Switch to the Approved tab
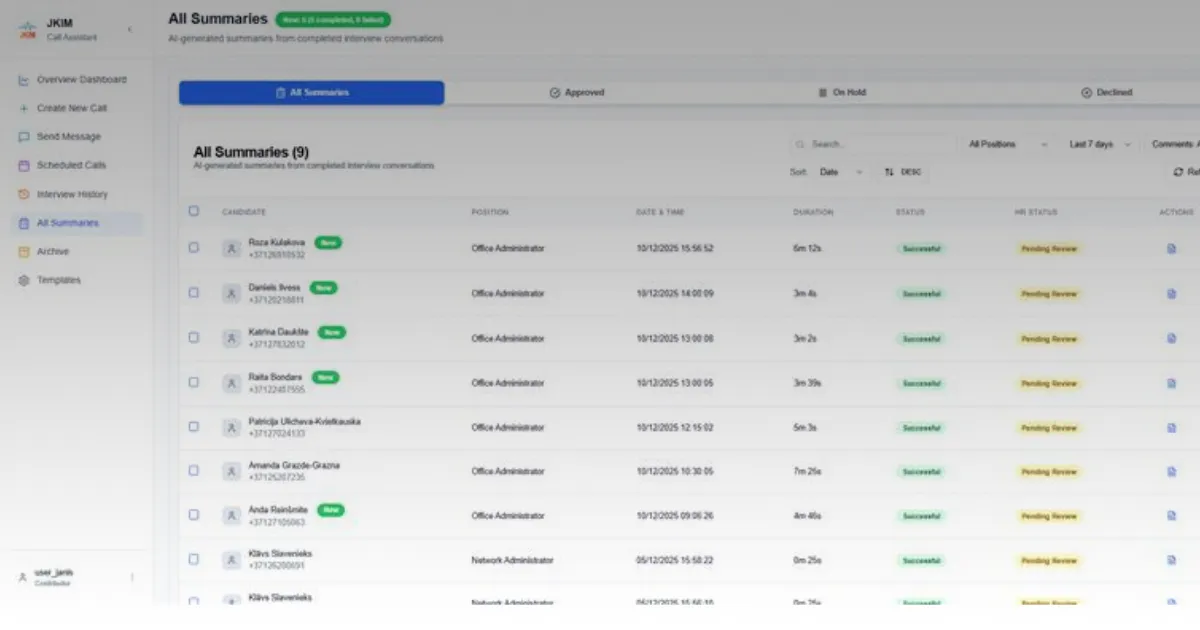Image resolution: width=1200 pixels, height=630 pixels. 577,93
